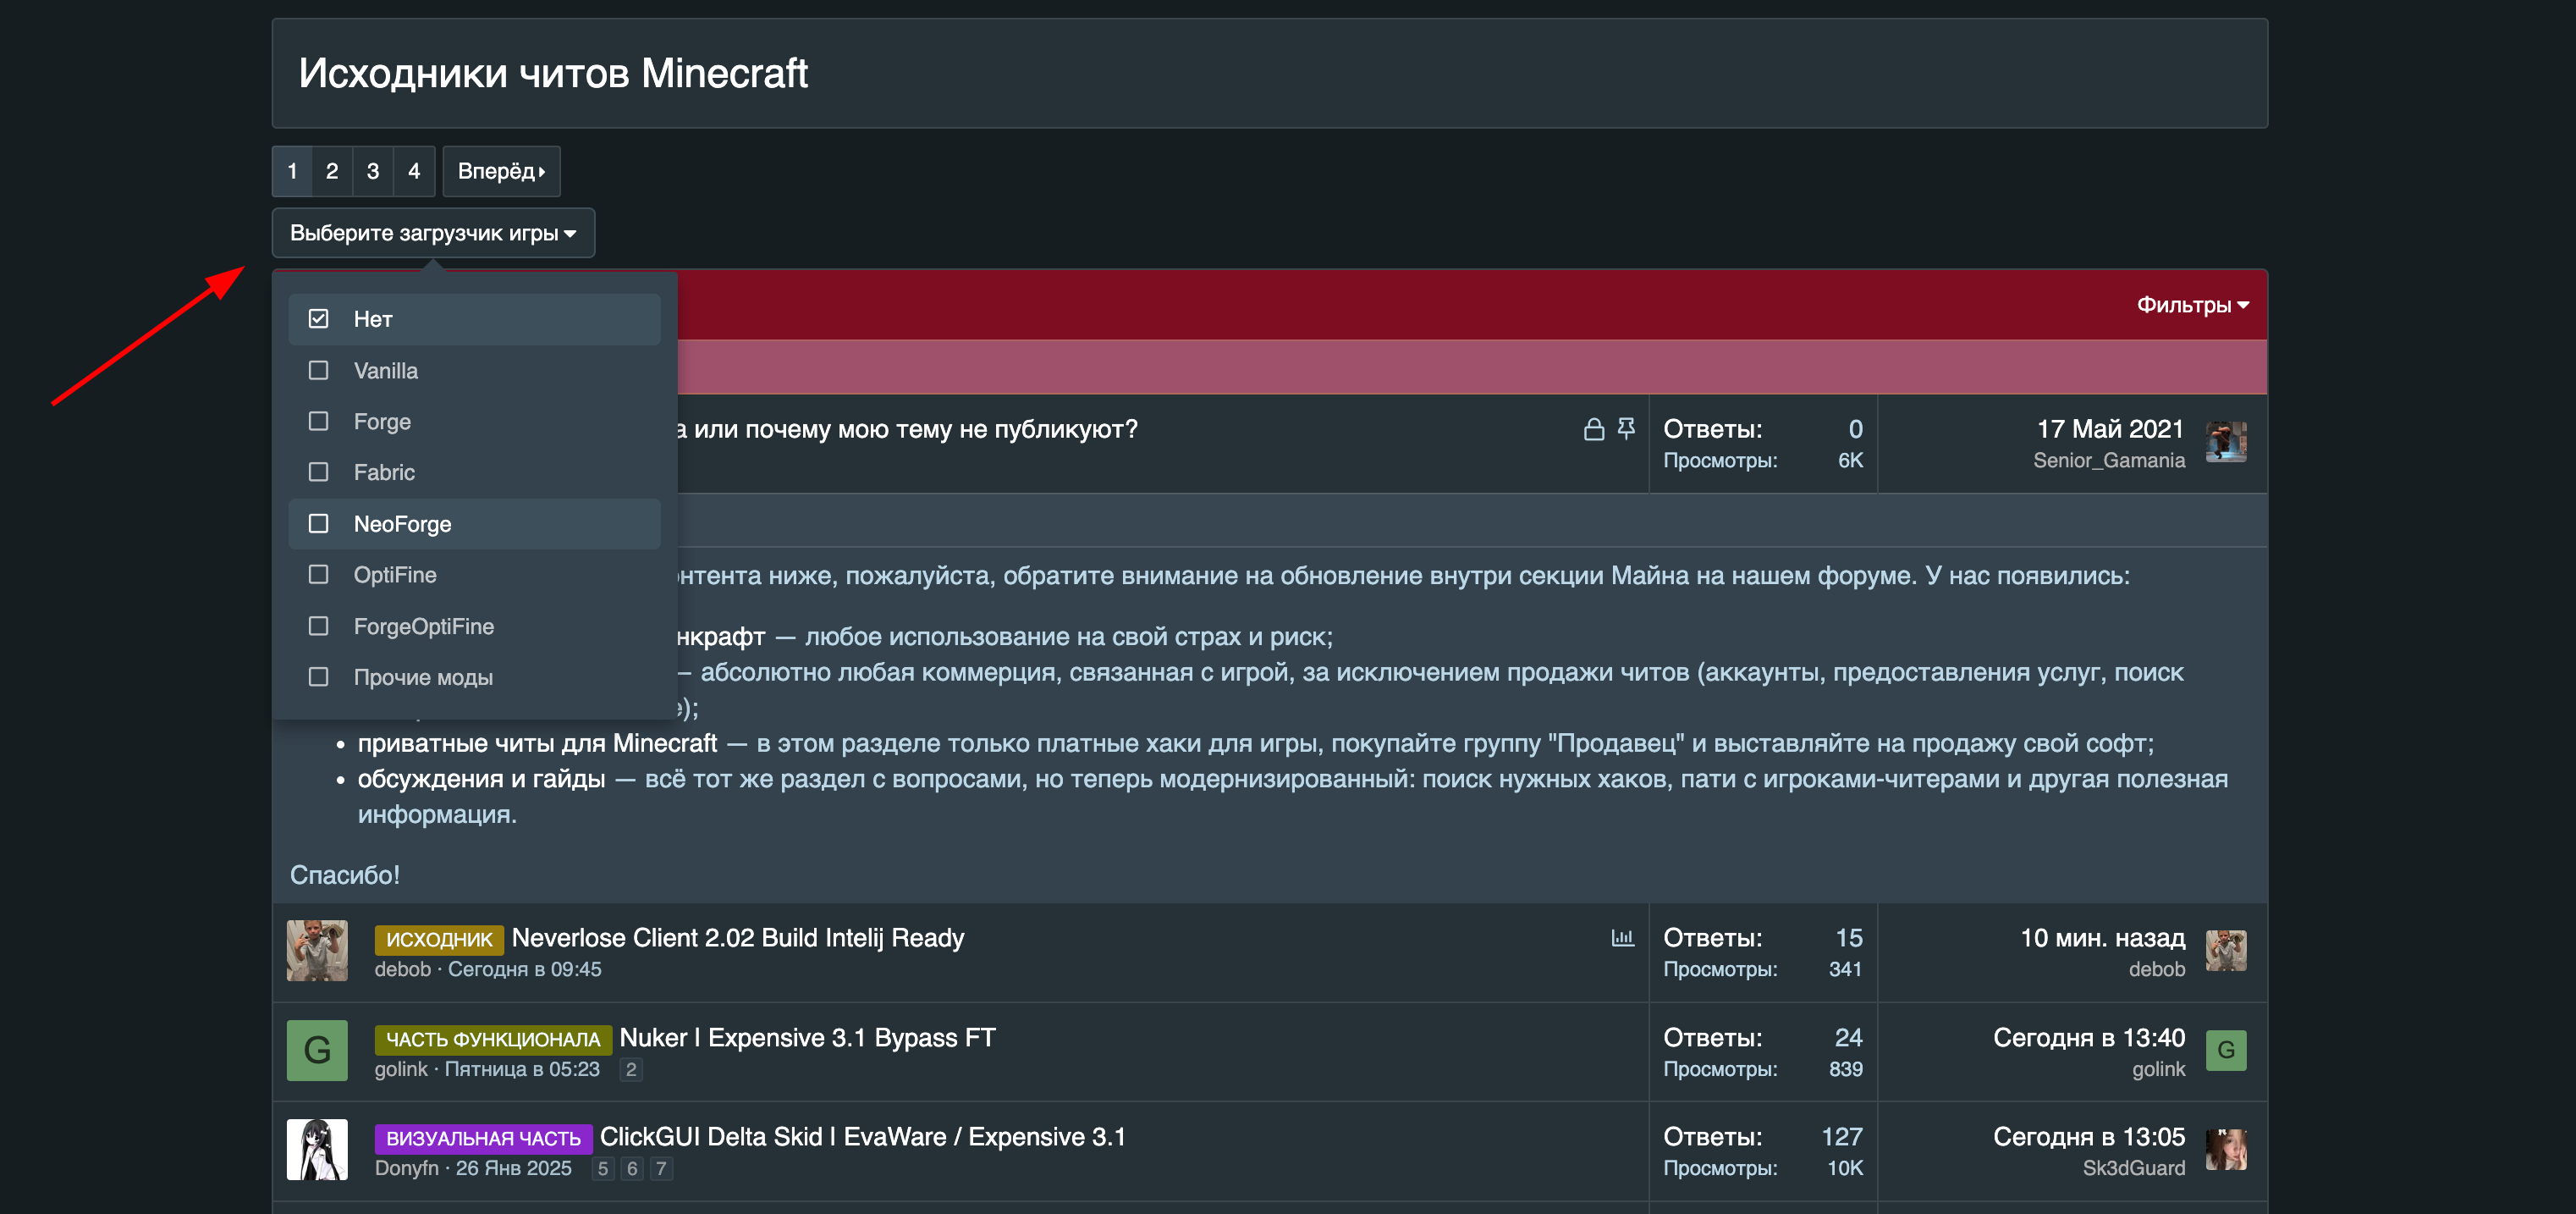Screen dimensions: 2576x1214
Task: Click the lock icon on pinned thread
Action: pos(1594,430)
